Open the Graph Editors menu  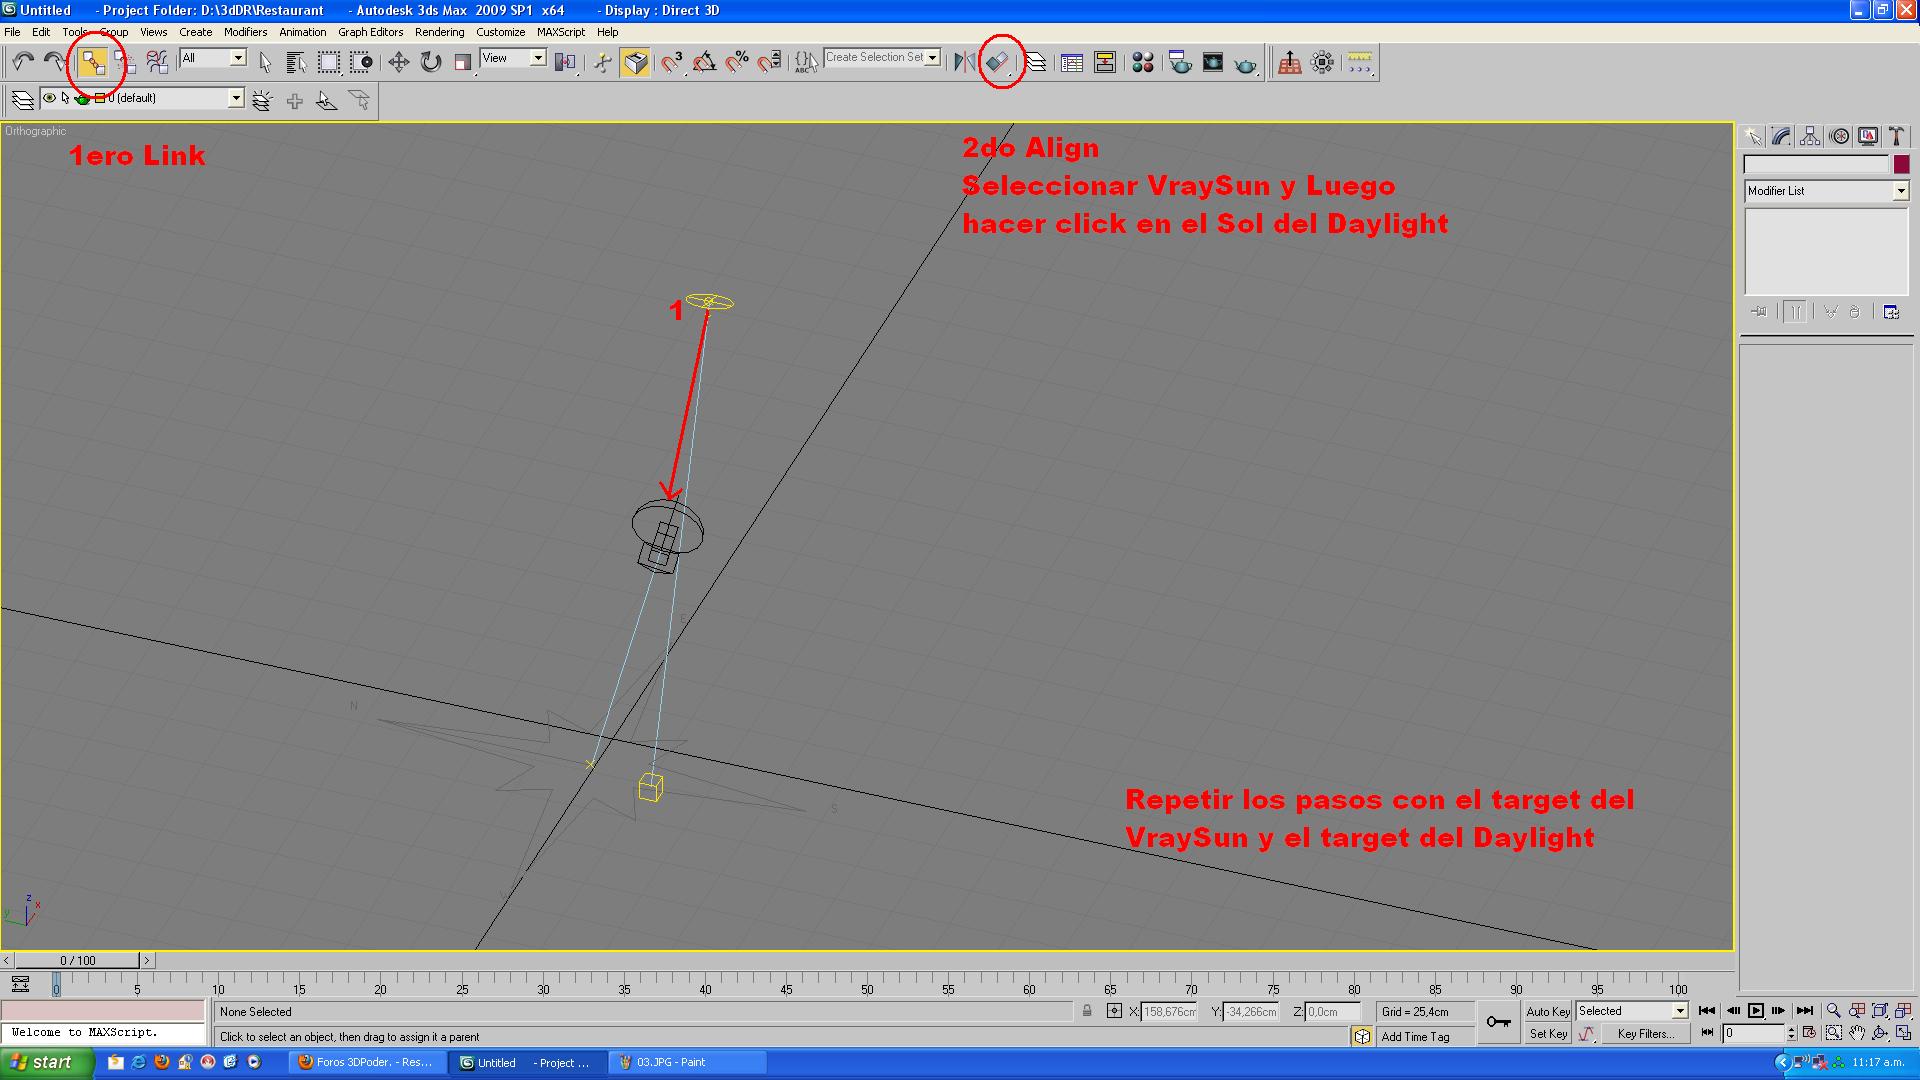pyautogui.click(x=370, y=32)
